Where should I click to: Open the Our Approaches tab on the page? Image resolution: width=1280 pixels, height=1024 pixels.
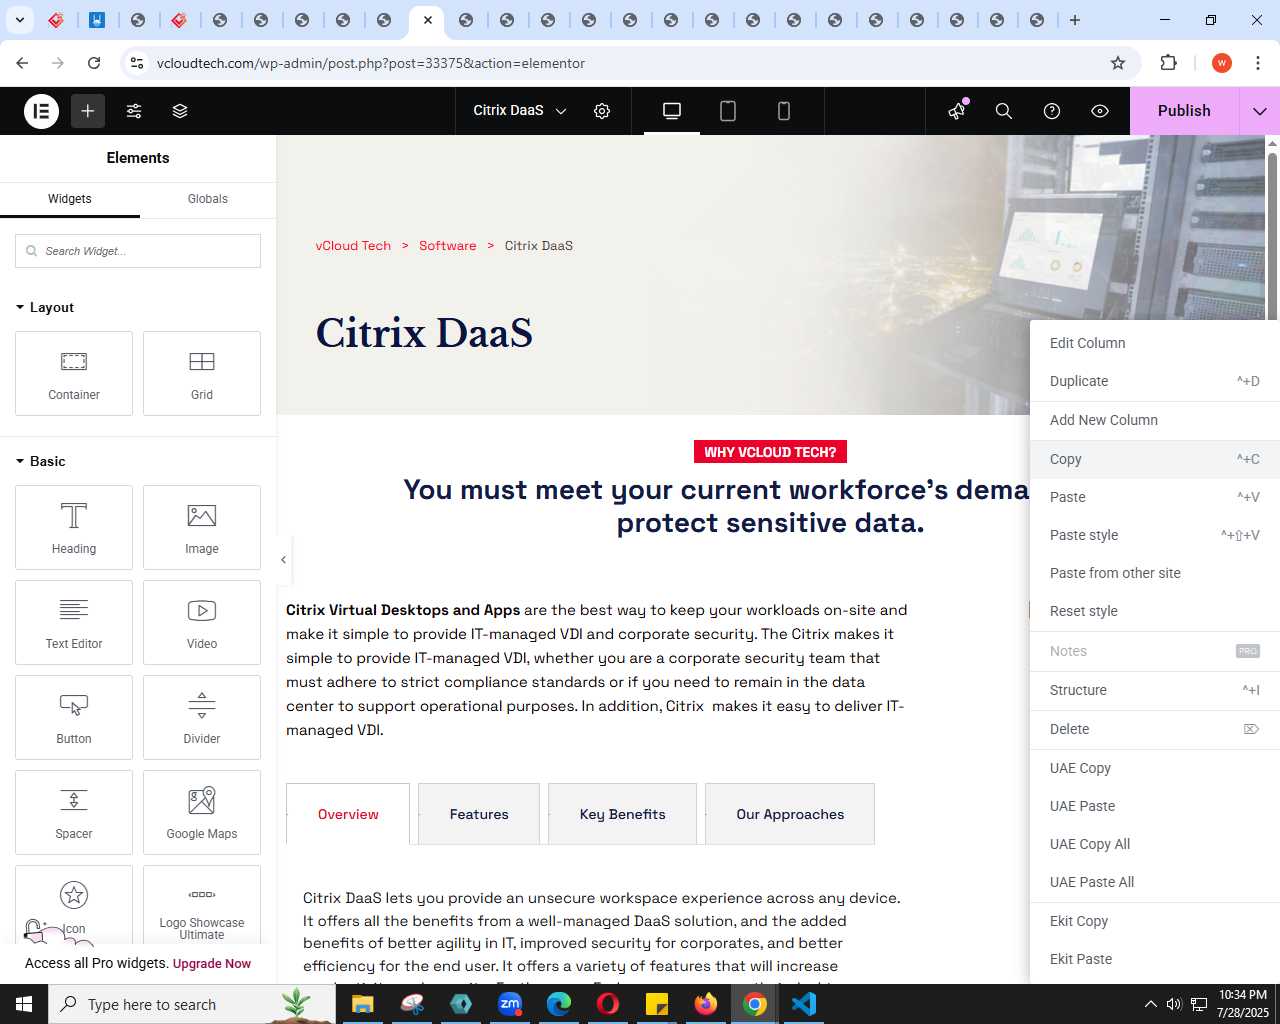(790, 814)
